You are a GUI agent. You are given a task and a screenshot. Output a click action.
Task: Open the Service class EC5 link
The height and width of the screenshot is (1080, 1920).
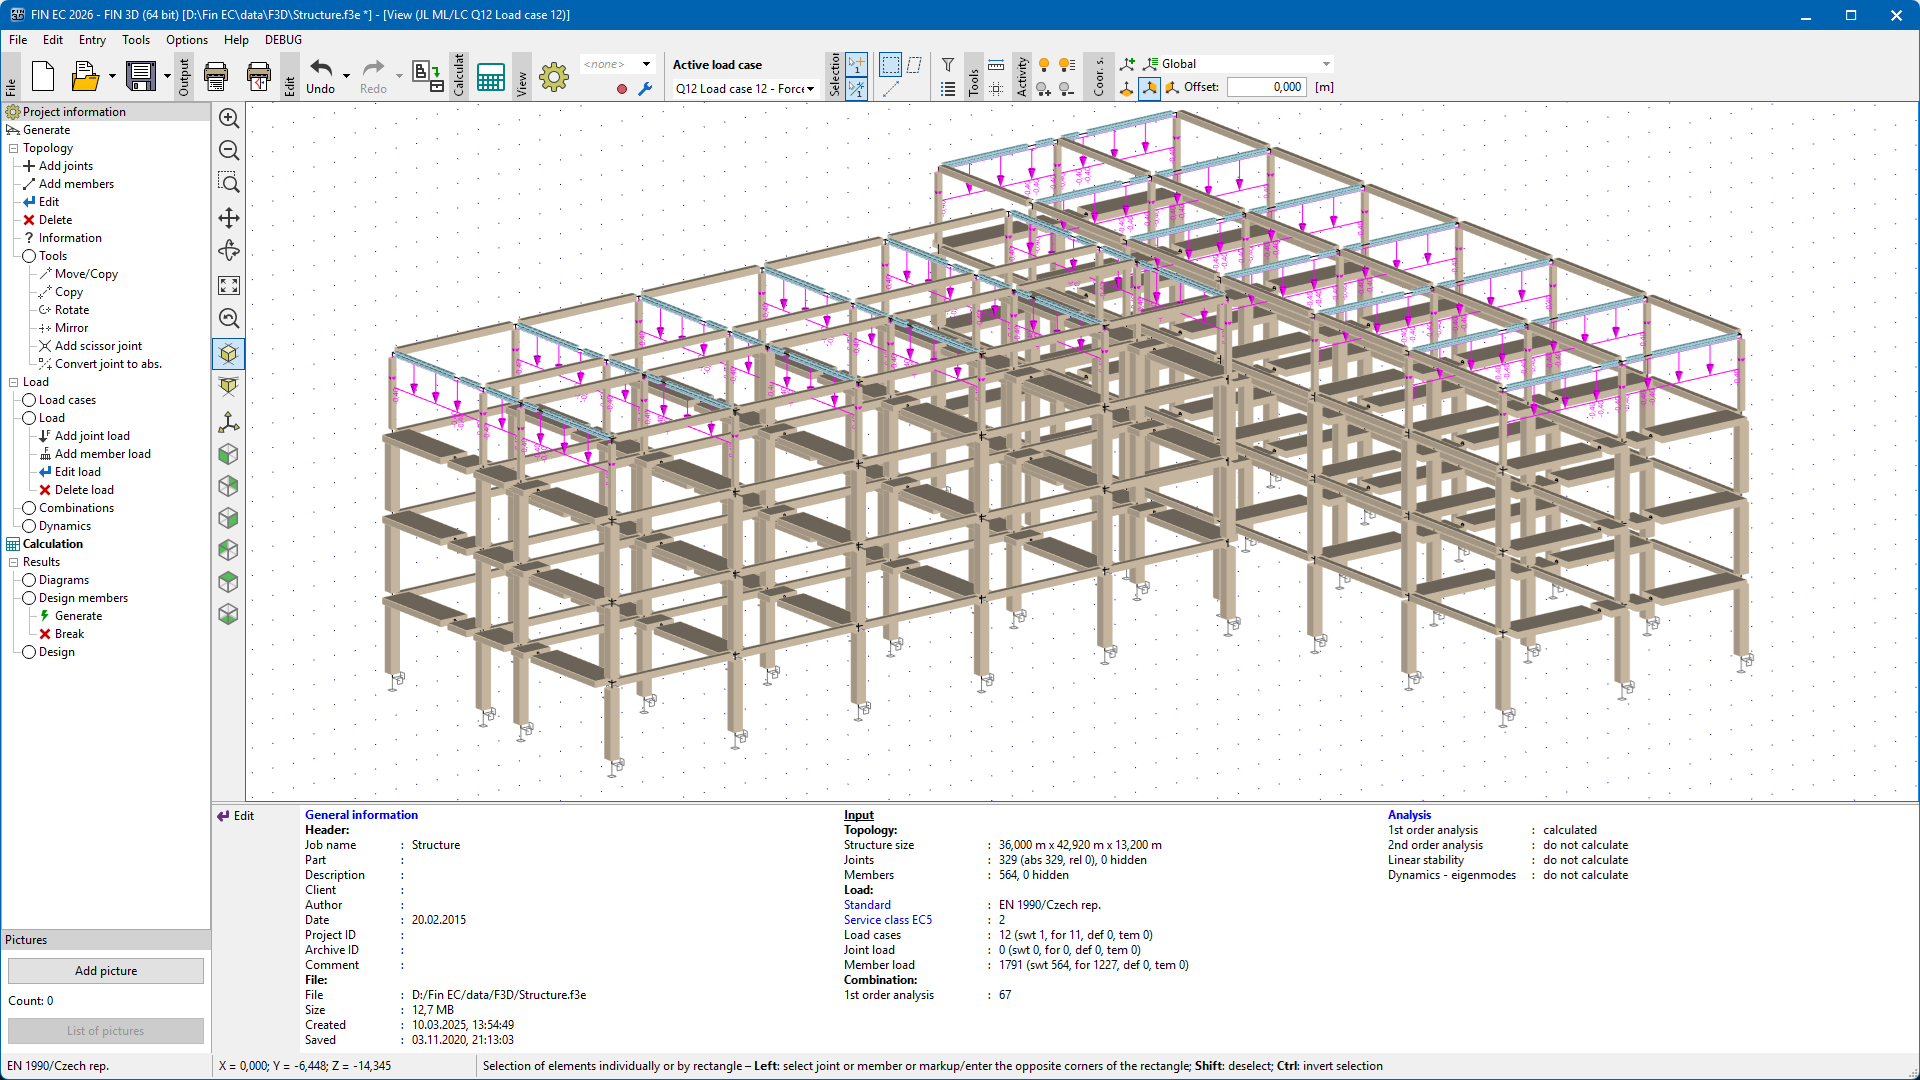[x=887, y=920]
